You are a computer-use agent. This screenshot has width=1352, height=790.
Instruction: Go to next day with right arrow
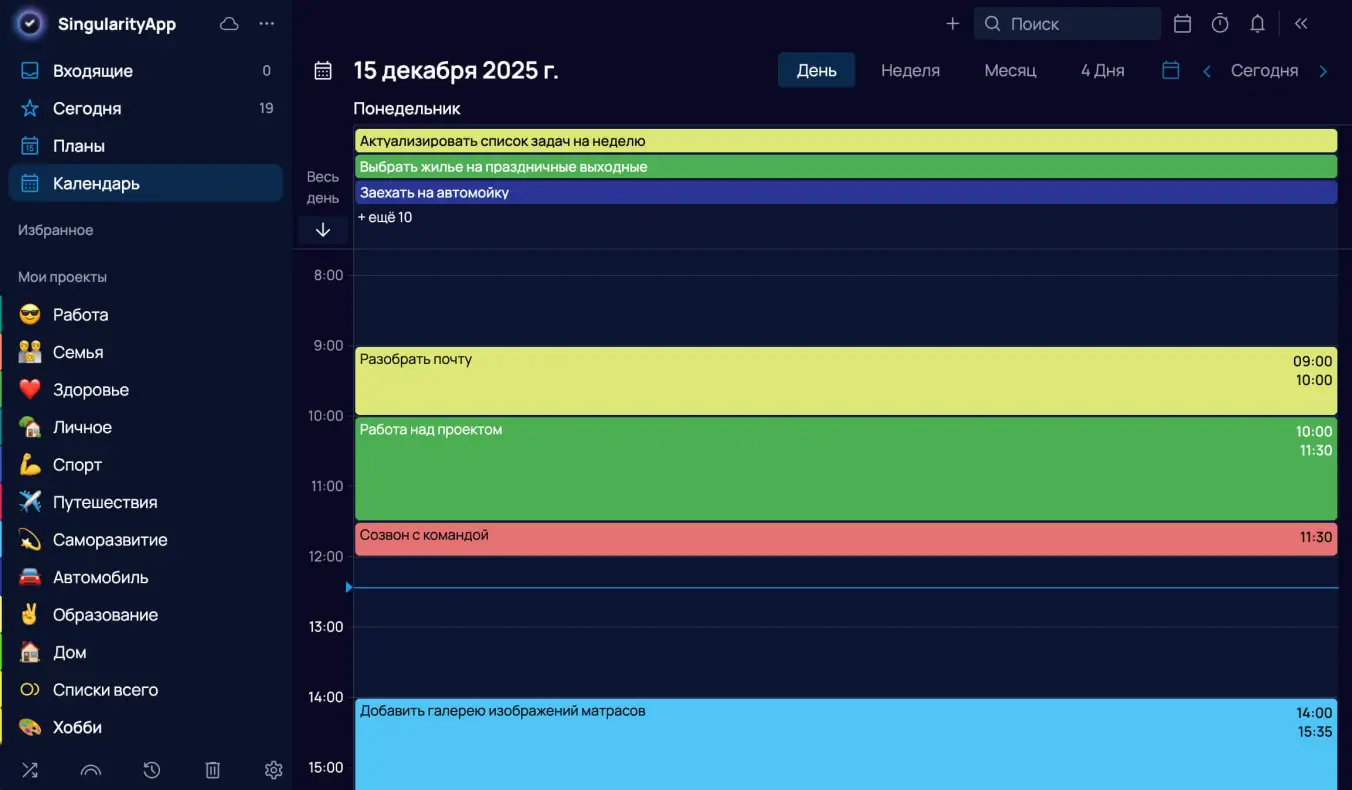[x=1323, y=71]
